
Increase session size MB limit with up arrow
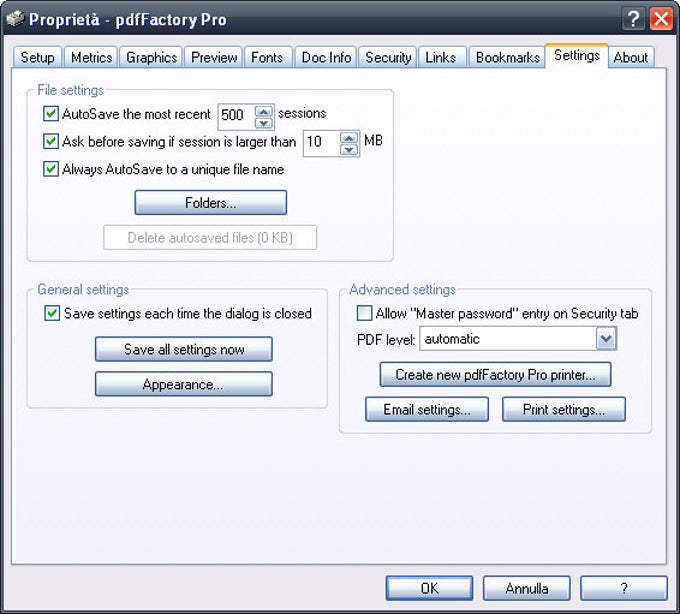[349, 138]
